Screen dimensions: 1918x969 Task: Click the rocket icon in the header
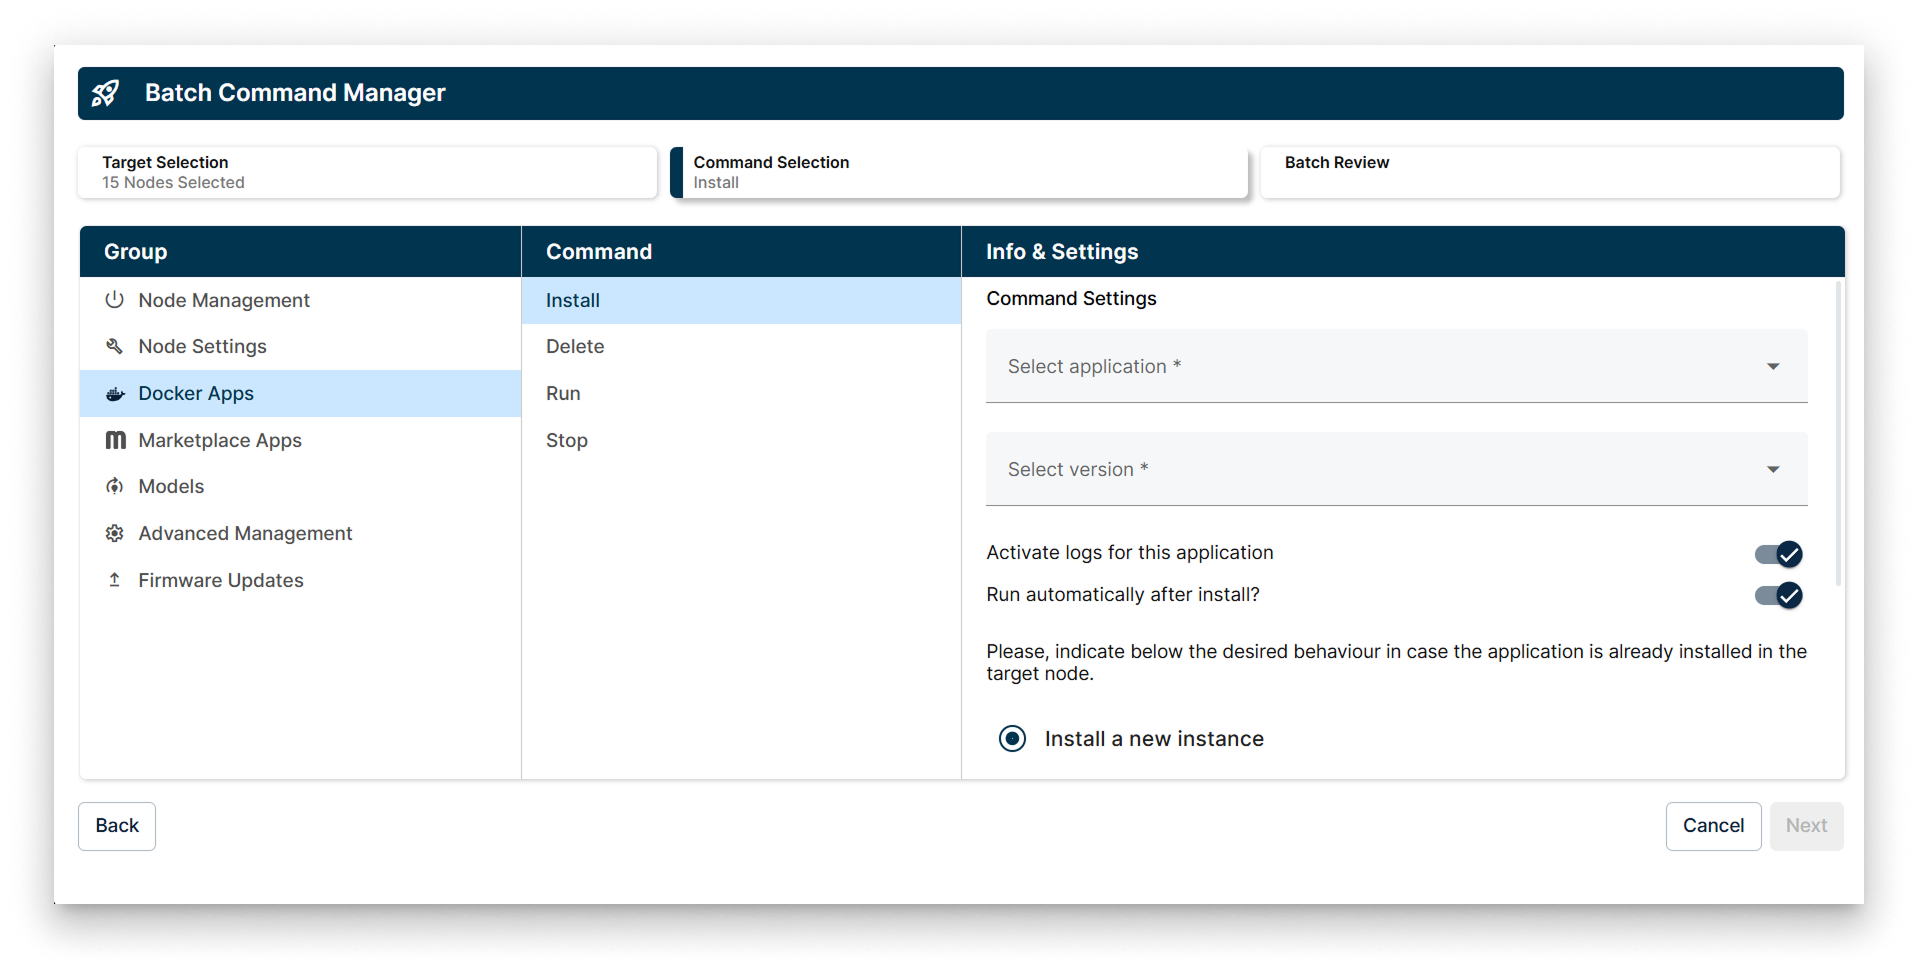(106, 93)
